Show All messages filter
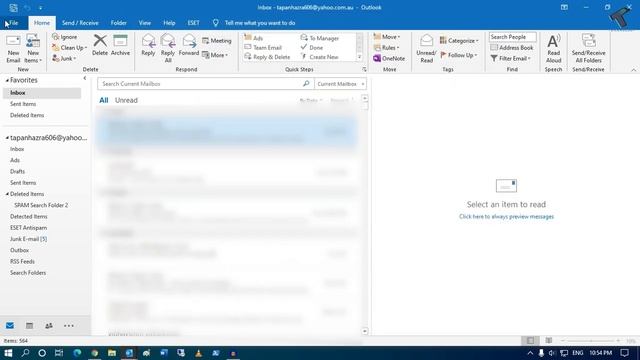Viewport: 640px width, 360px height. click(x=104, y=100)
